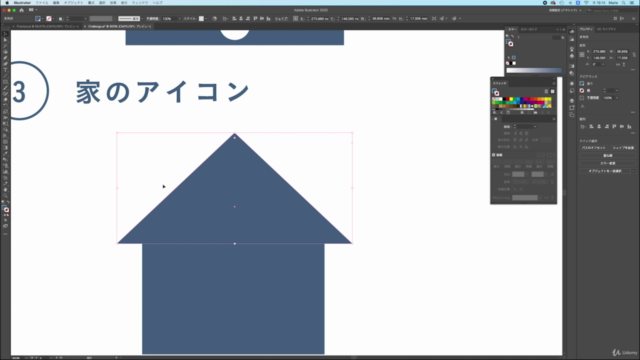Image resolution: width=640 pixels, height=360 pixels.
Task: Click Horizontal Align Left in control bar
Action: tap(234, 18)
